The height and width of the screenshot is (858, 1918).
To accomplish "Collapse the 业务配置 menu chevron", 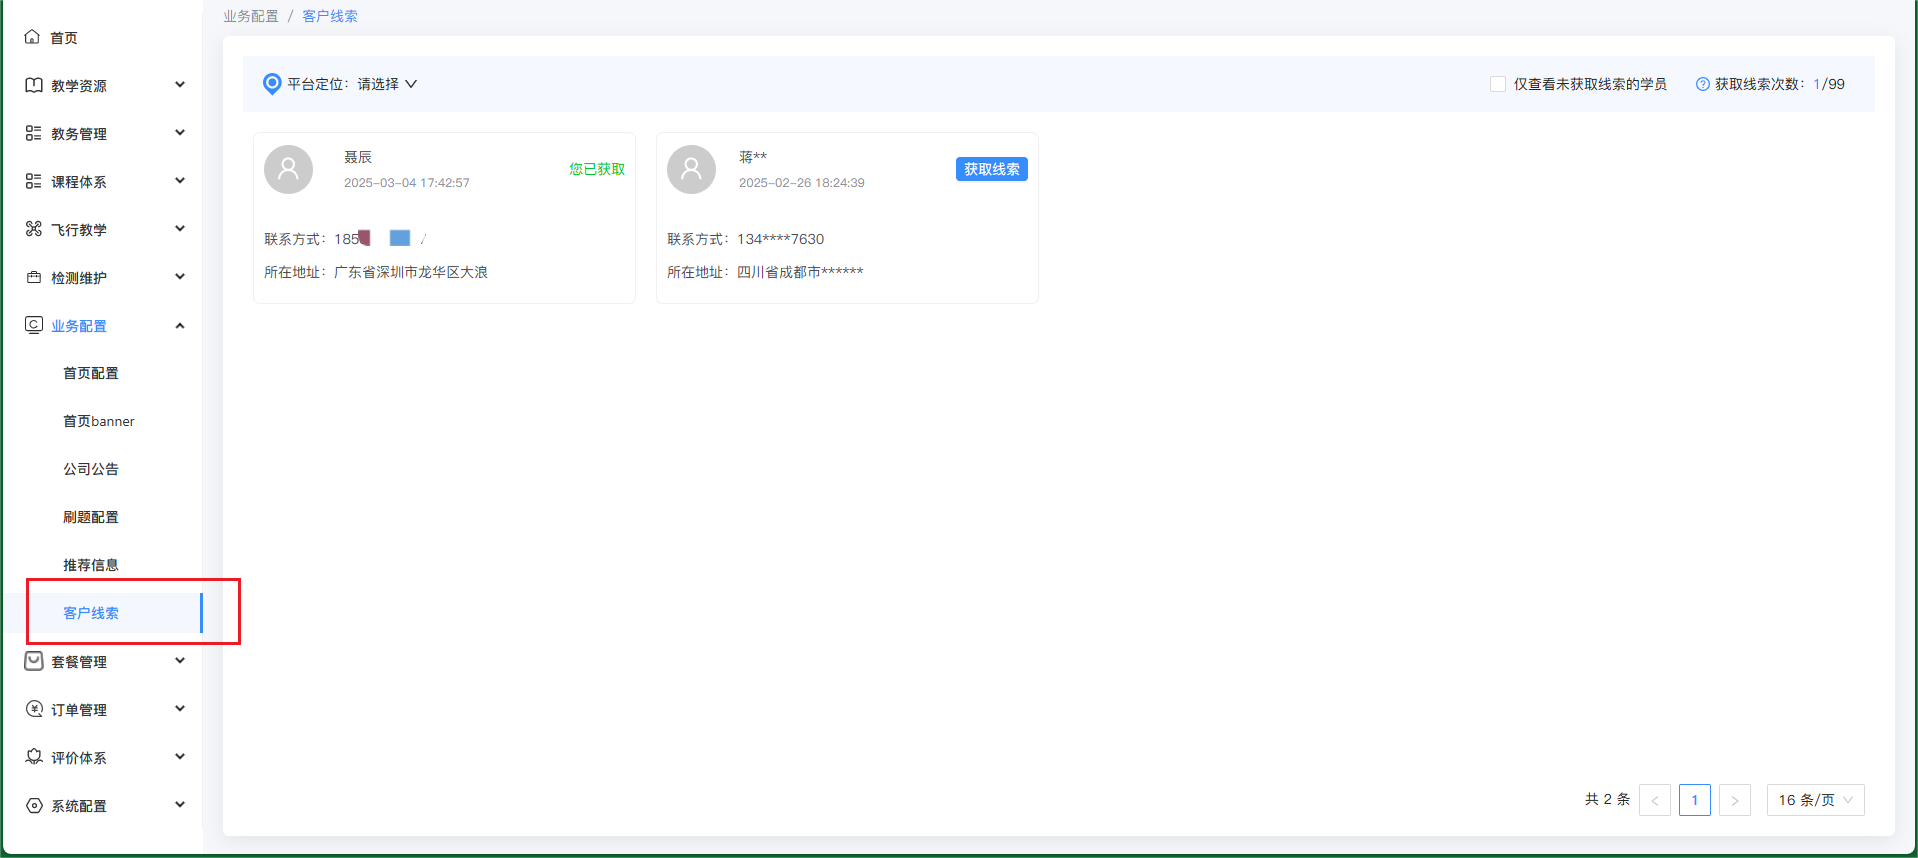I will (180, 325).
